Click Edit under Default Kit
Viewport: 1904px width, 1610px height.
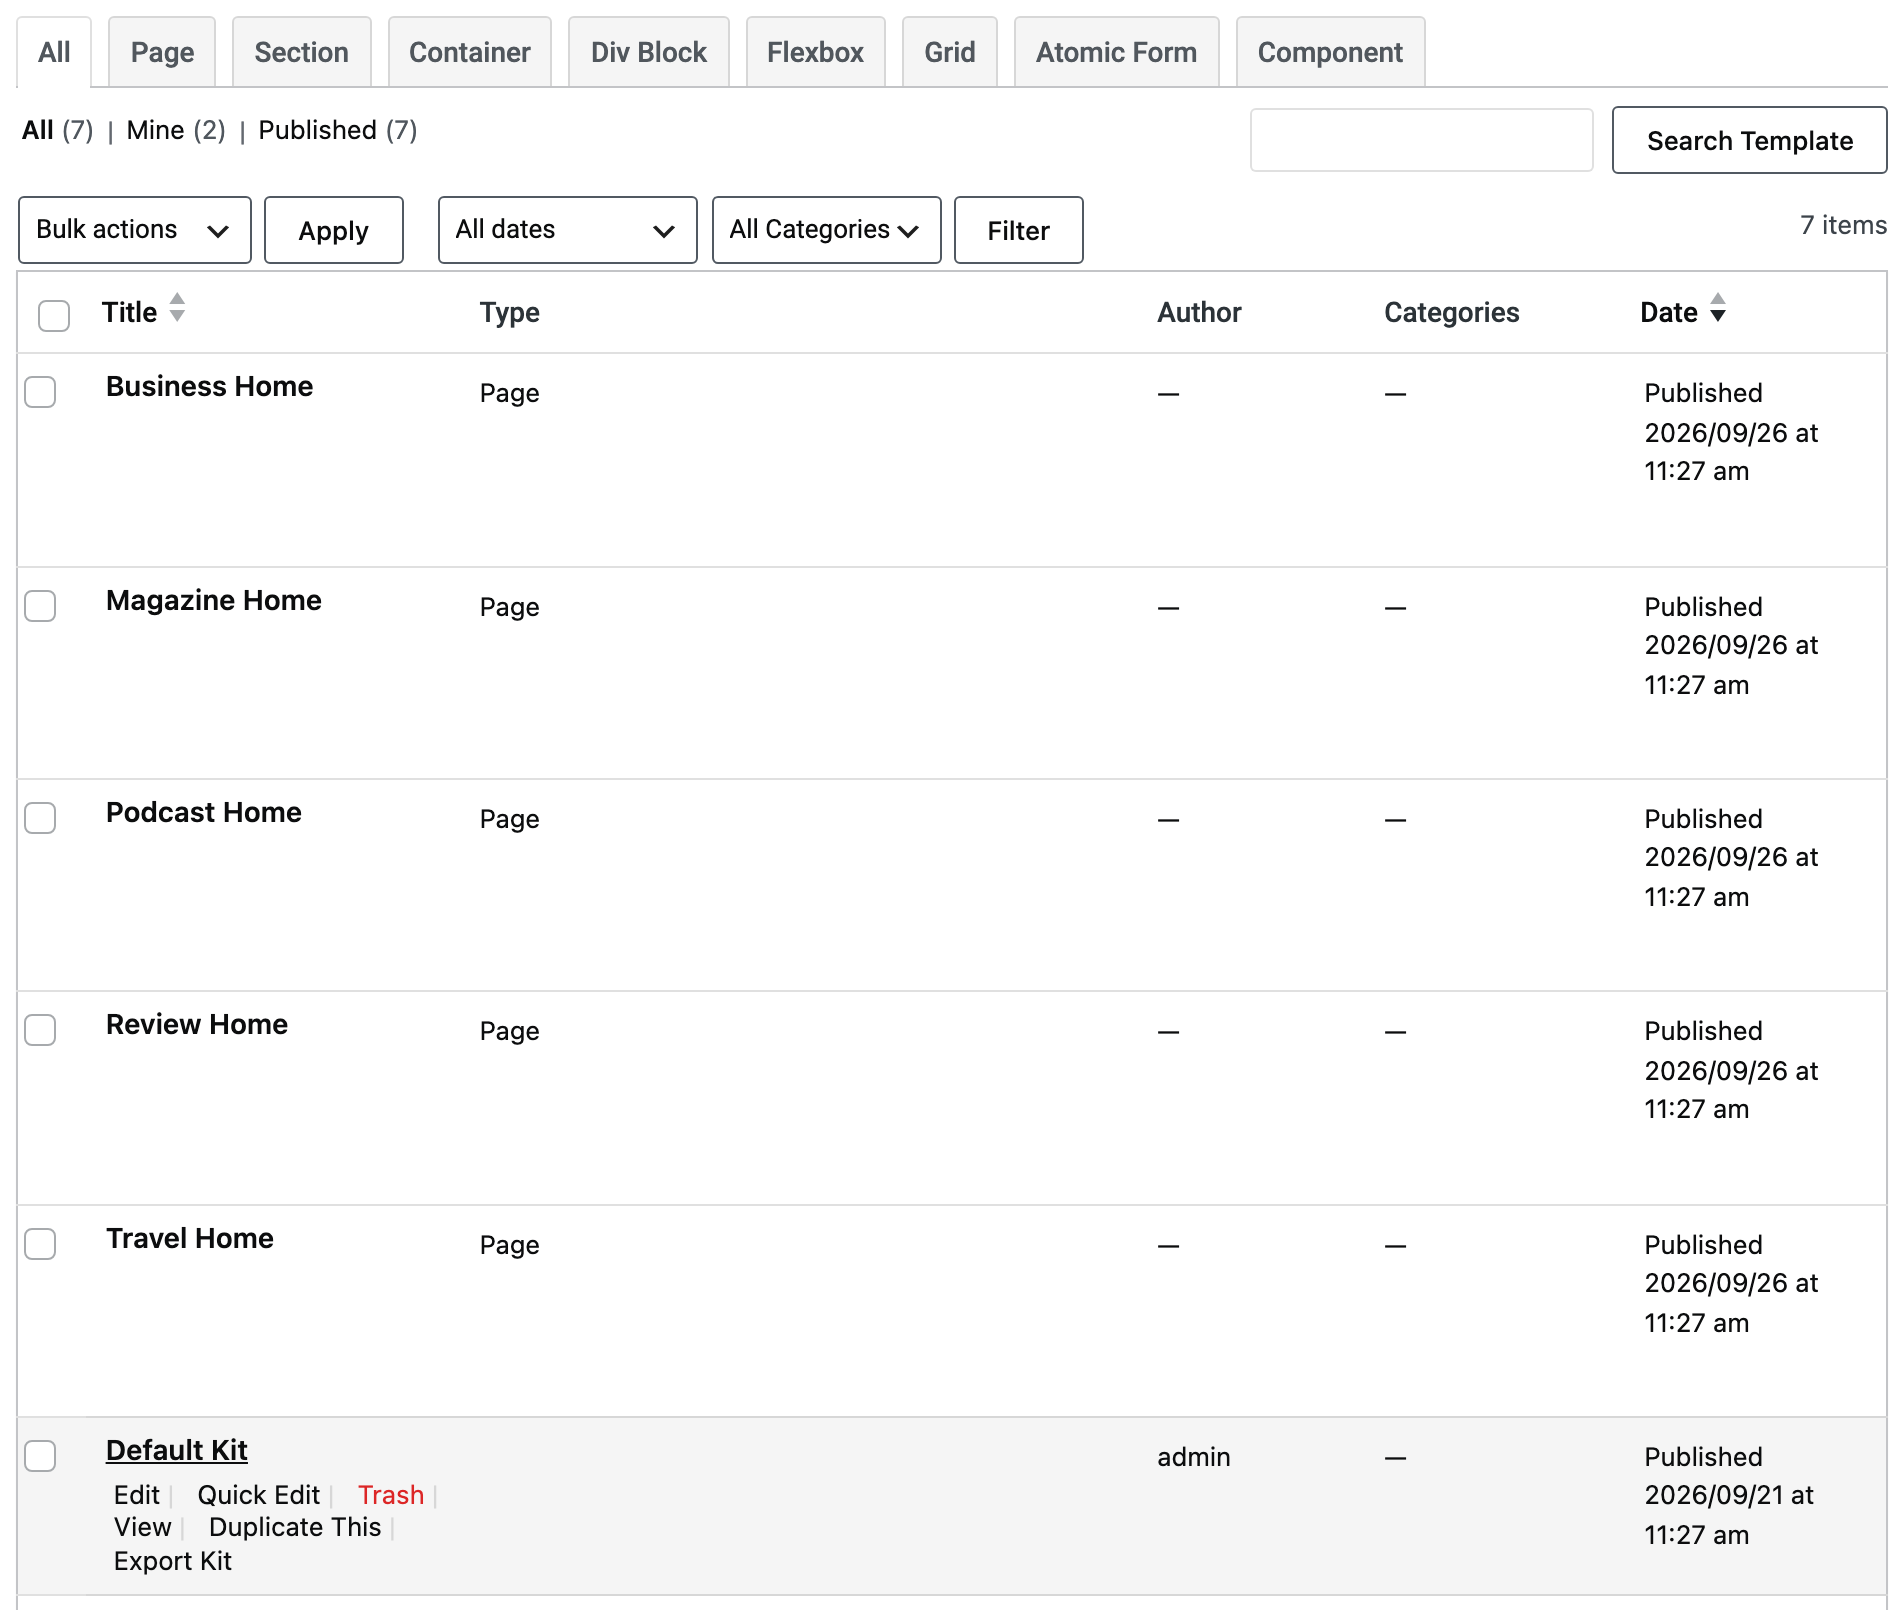pyautogui.click(x=137, y=1495)
